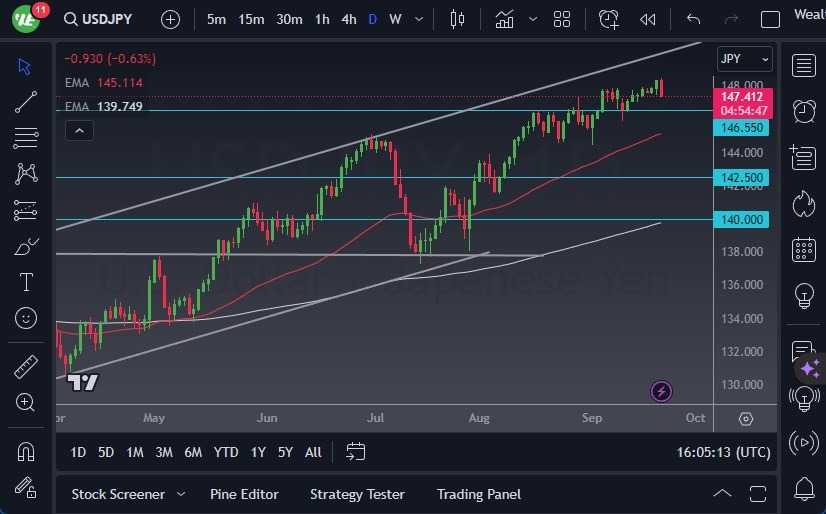Image resolution: width=826 pixels, height=514 pixels.
Task: Click the compare or add symbol plus
Action: (x=171, y=19)
